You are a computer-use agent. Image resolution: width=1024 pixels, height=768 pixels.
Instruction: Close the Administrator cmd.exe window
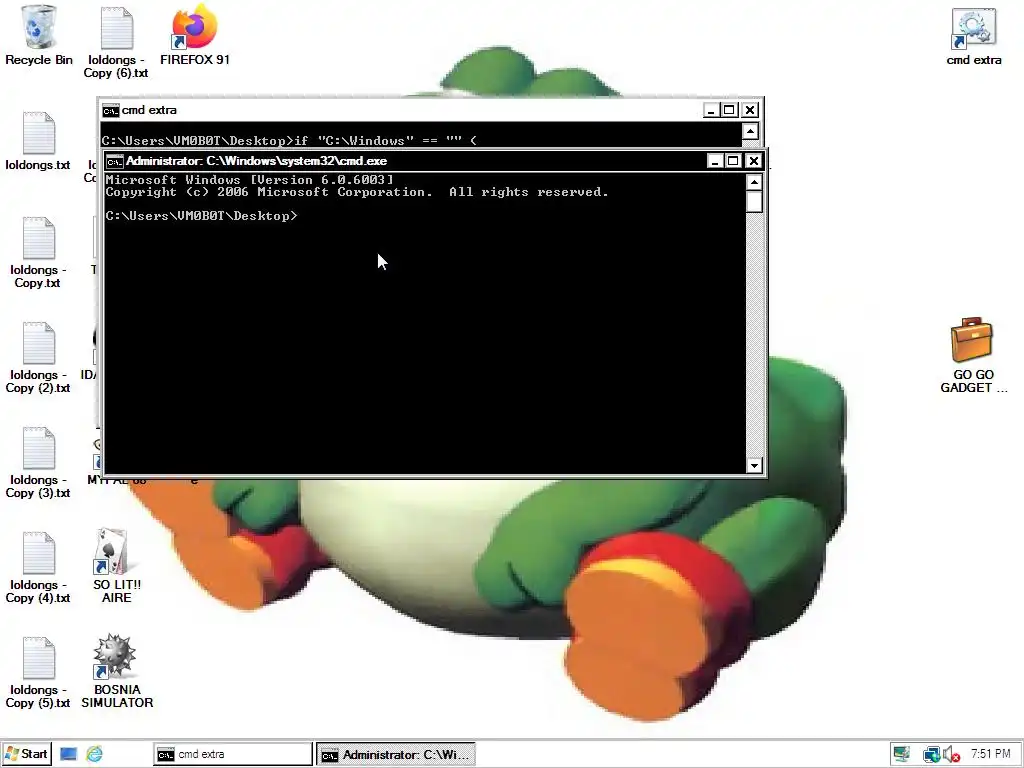tap(754, 161)
